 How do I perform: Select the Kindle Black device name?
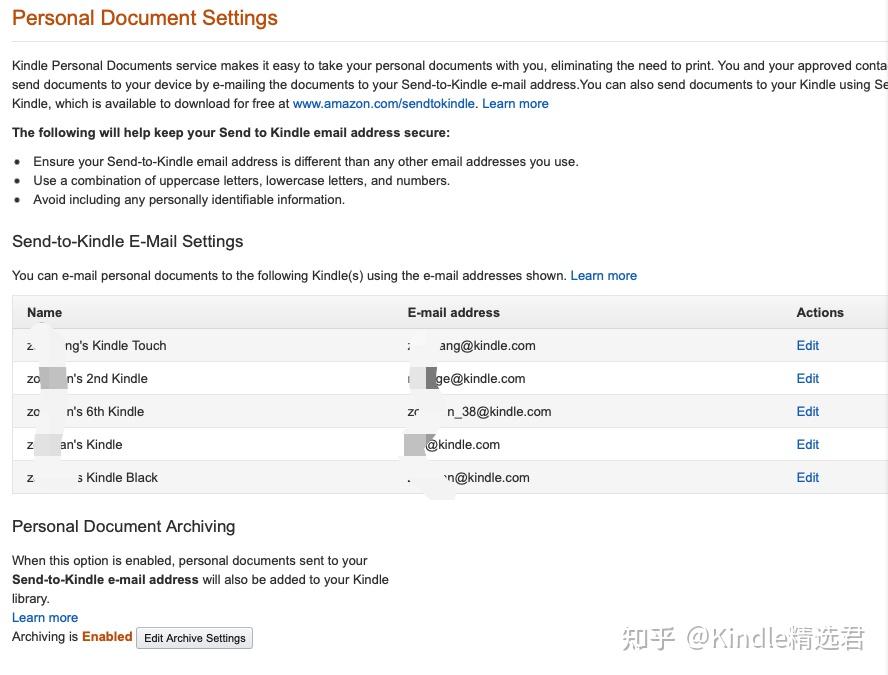(x=92, y=477)
